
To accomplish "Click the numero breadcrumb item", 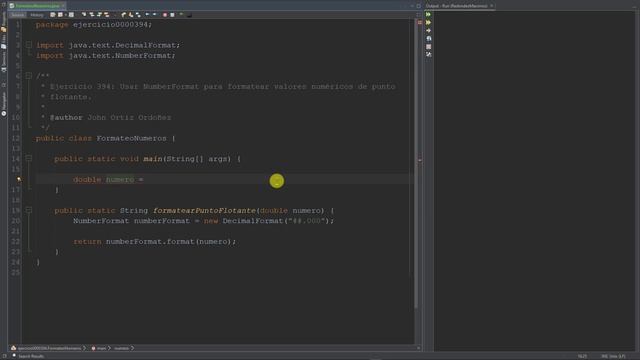I will (122, 348).
